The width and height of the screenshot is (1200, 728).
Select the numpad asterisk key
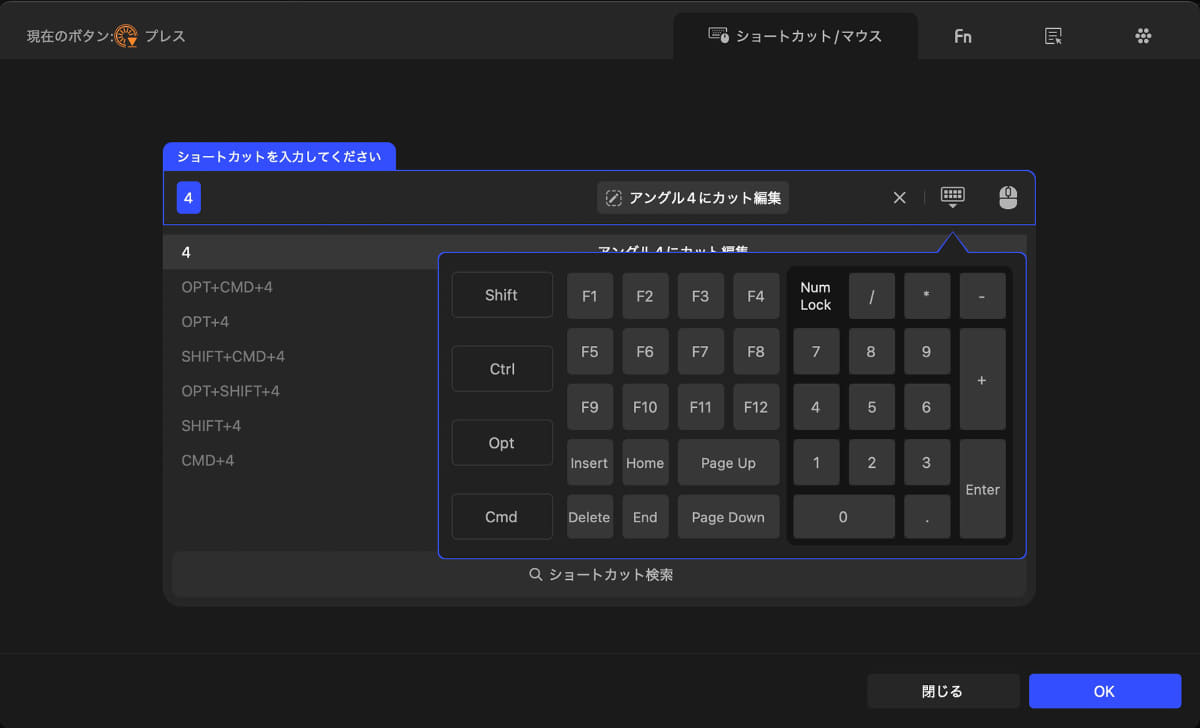(x=927, y=296)
